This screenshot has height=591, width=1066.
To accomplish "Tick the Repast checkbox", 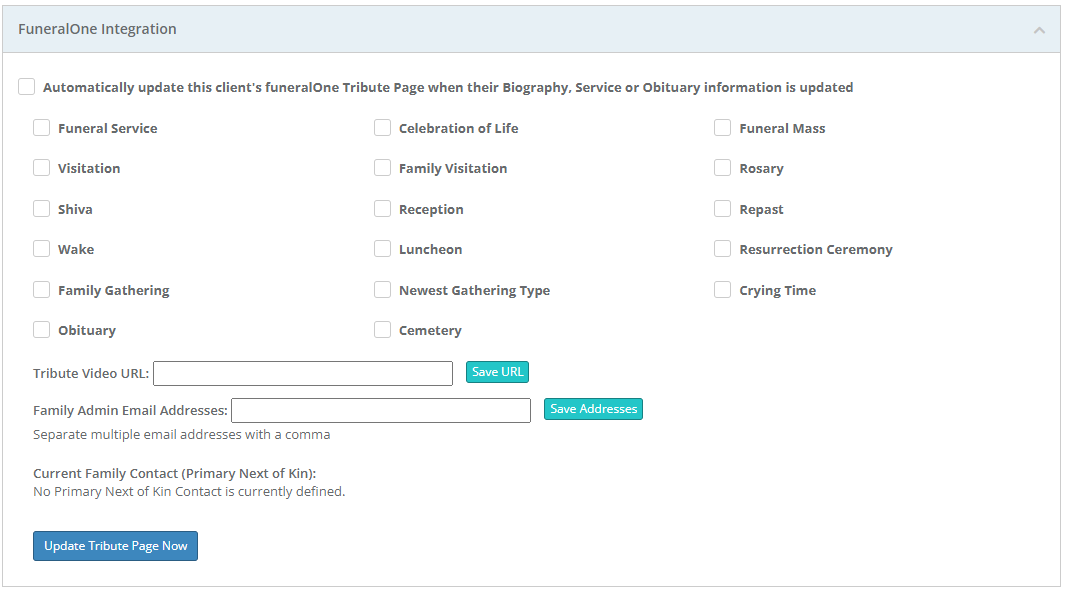I will [722, 209].
